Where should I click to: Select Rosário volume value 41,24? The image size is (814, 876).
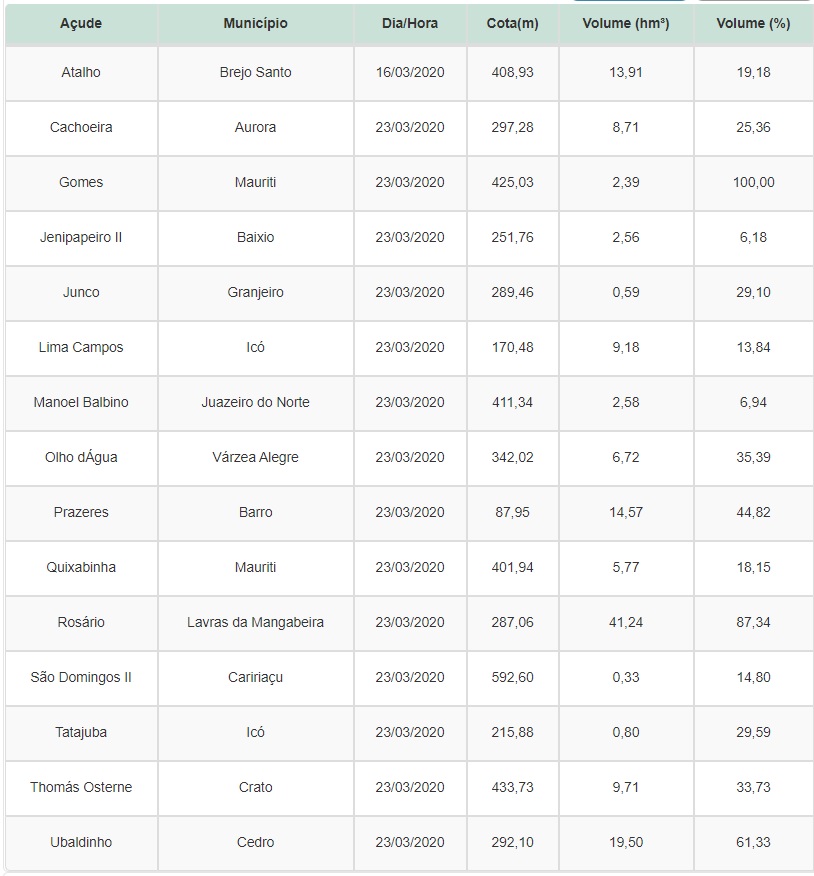pyautogui.click(x=626, y=623)
